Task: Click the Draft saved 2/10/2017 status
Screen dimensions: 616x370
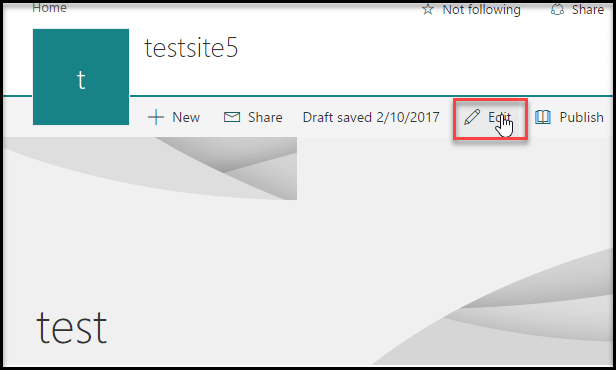Action: point(371,117)
